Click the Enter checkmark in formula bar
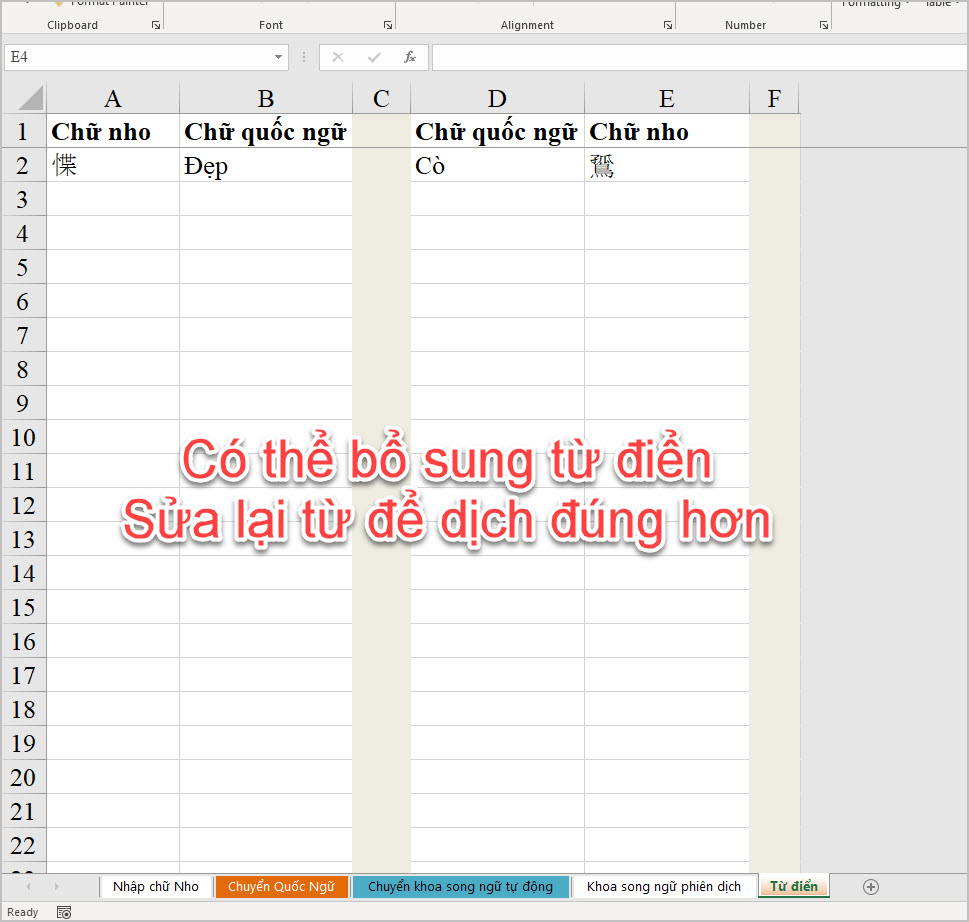This screenshot has height=922, width=969. (x=374, y=58)
